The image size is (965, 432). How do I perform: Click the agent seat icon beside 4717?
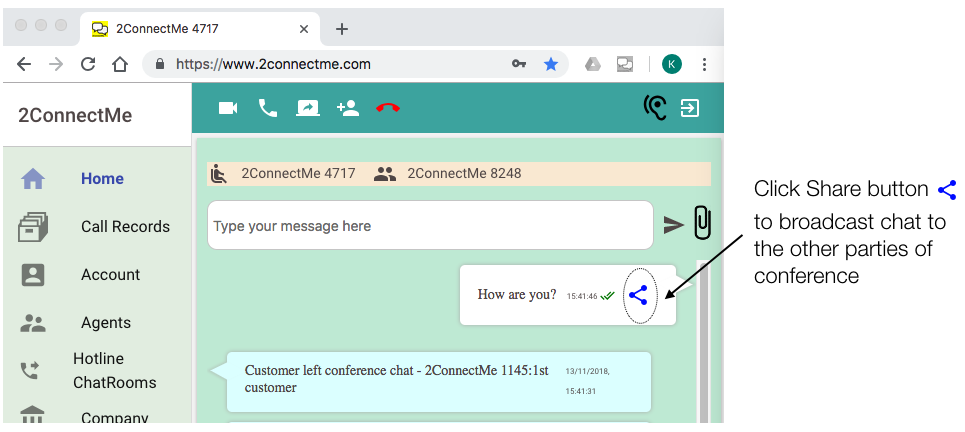tap(218, 174)
